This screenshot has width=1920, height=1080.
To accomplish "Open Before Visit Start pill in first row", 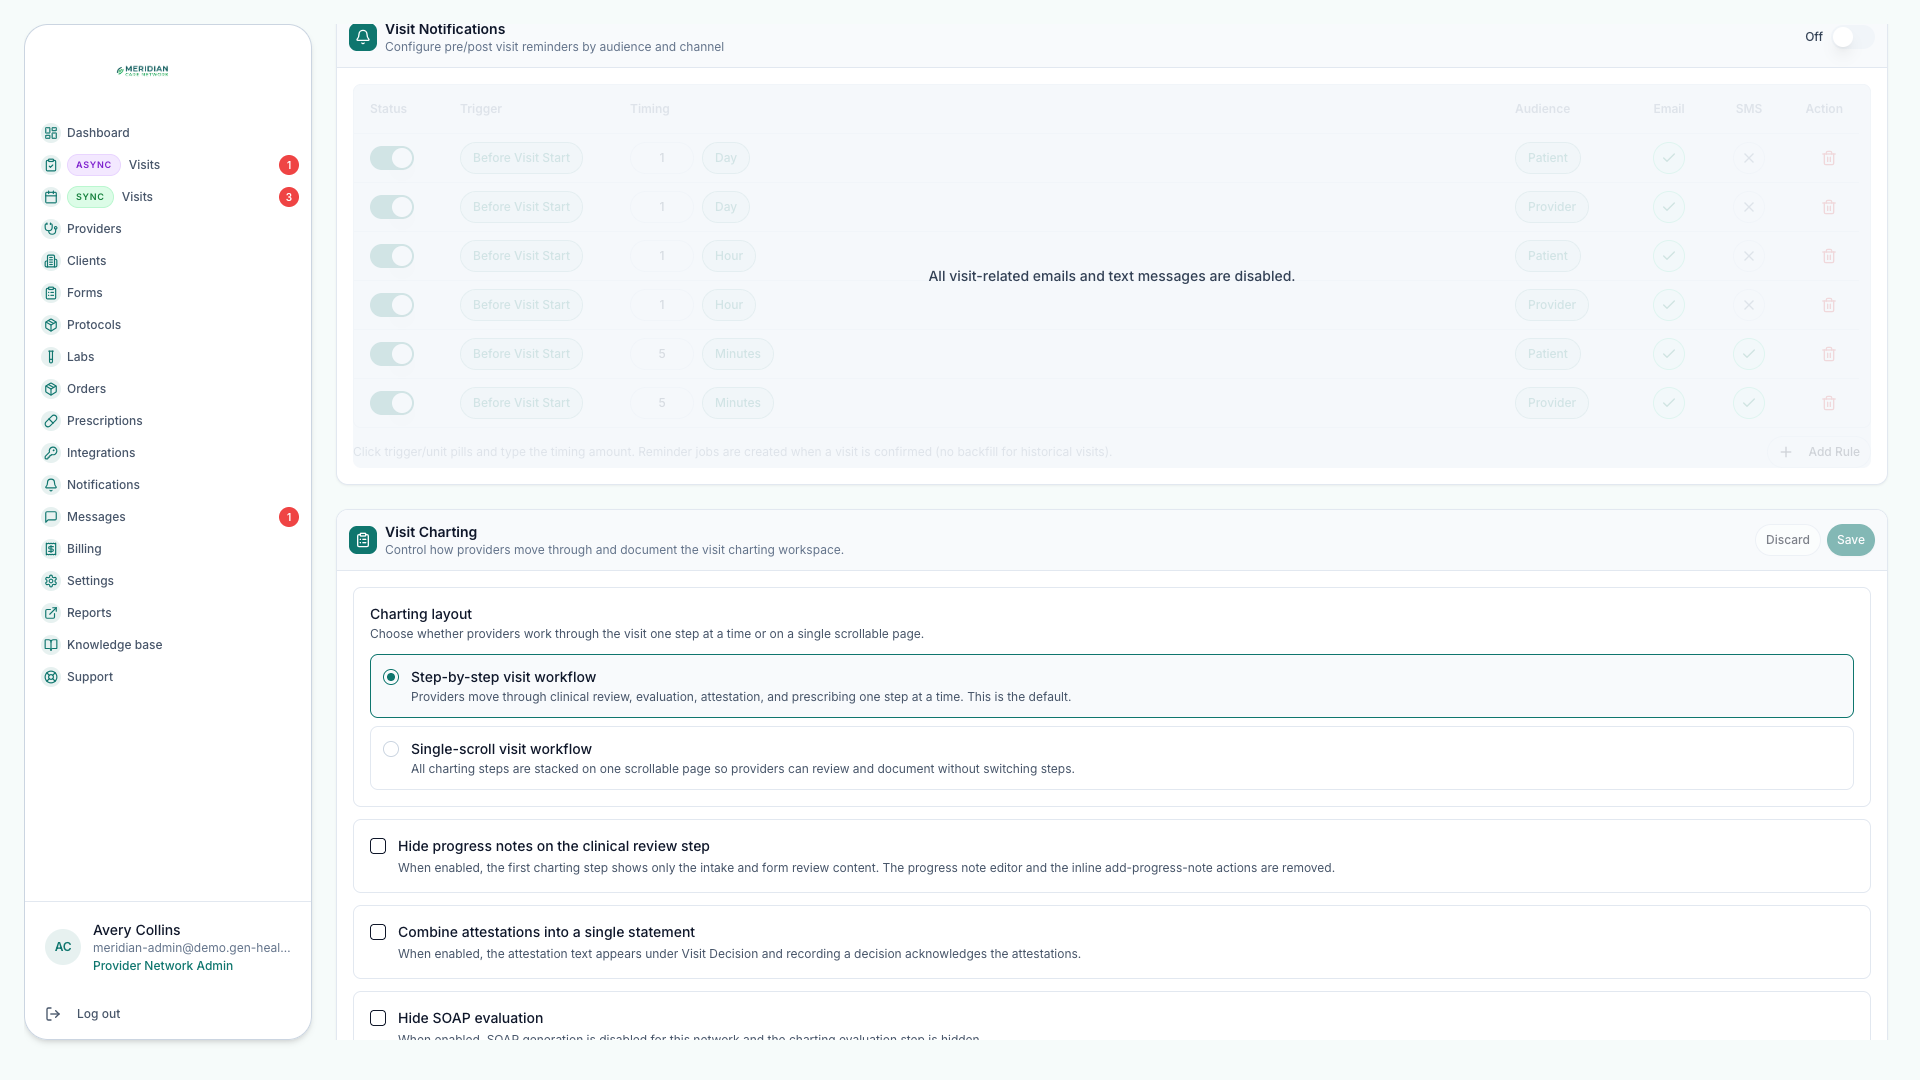I will click(x=521, y=158).
